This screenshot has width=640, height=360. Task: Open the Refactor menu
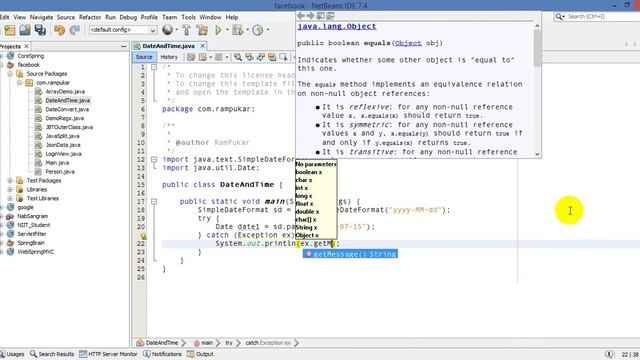tap(90, 17)
